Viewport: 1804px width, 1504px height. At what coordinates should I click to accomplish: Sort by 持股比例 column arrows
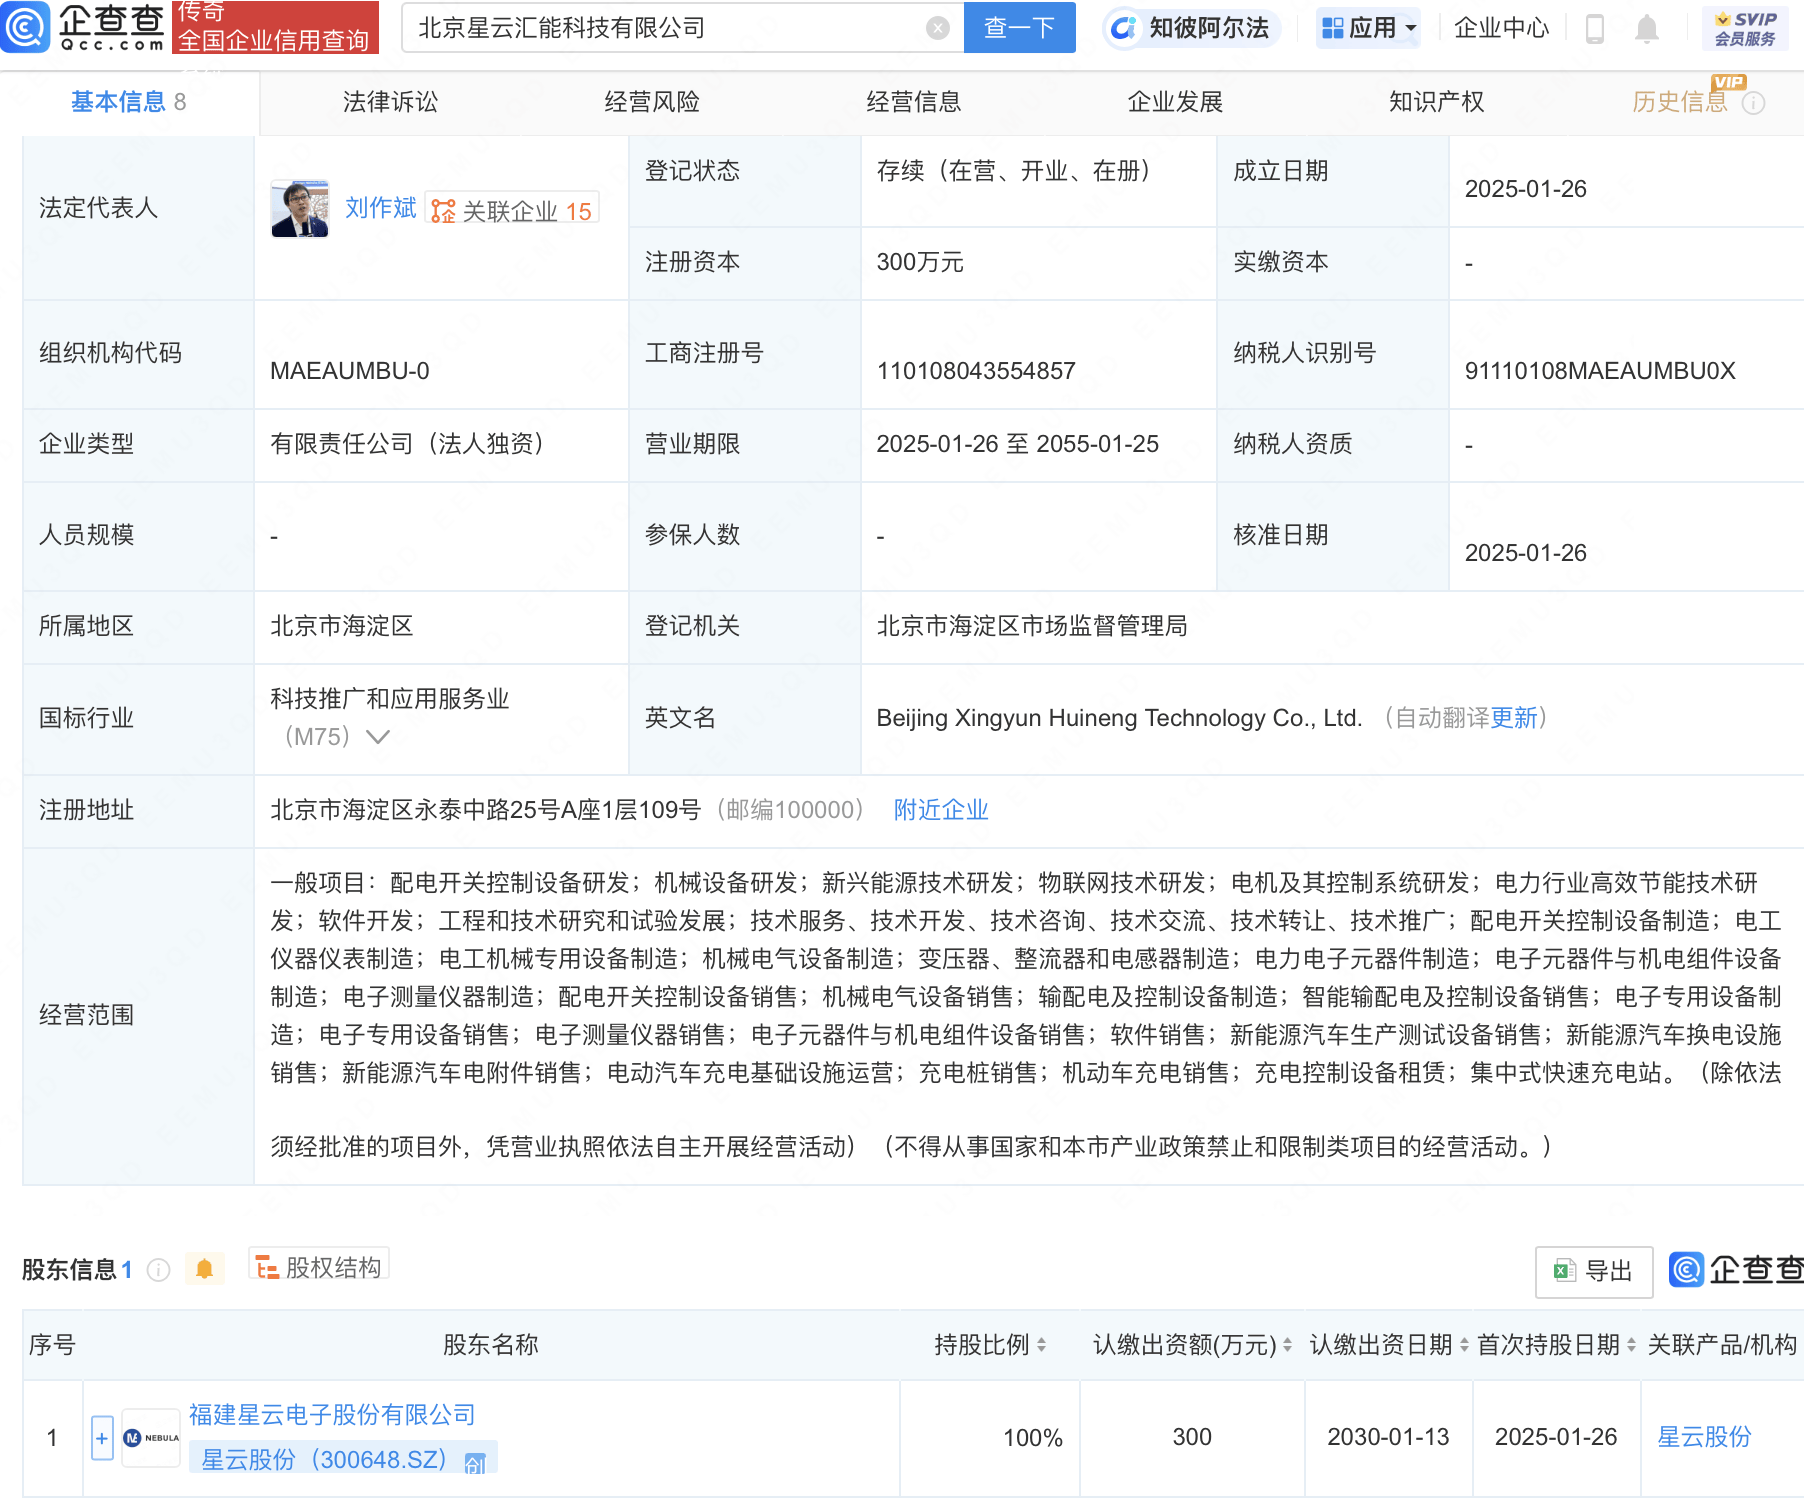1041,1345
